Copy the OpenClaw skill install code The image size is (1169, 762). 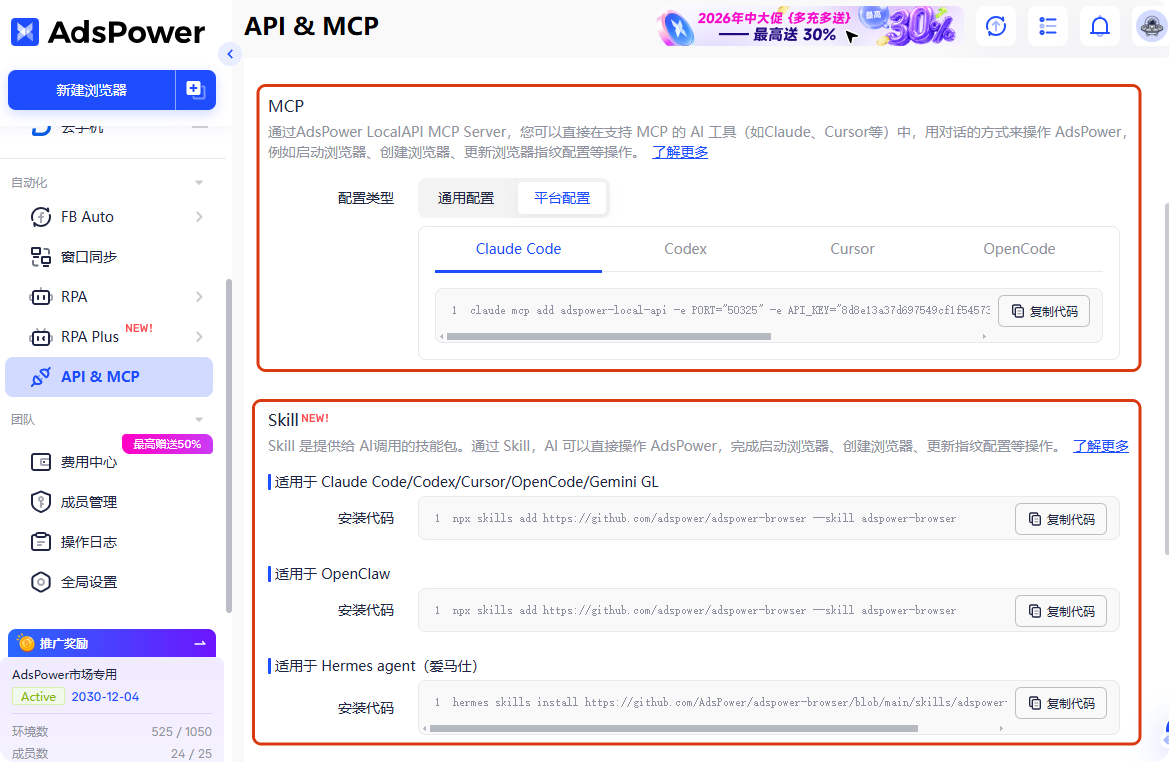coord(1060,611)
